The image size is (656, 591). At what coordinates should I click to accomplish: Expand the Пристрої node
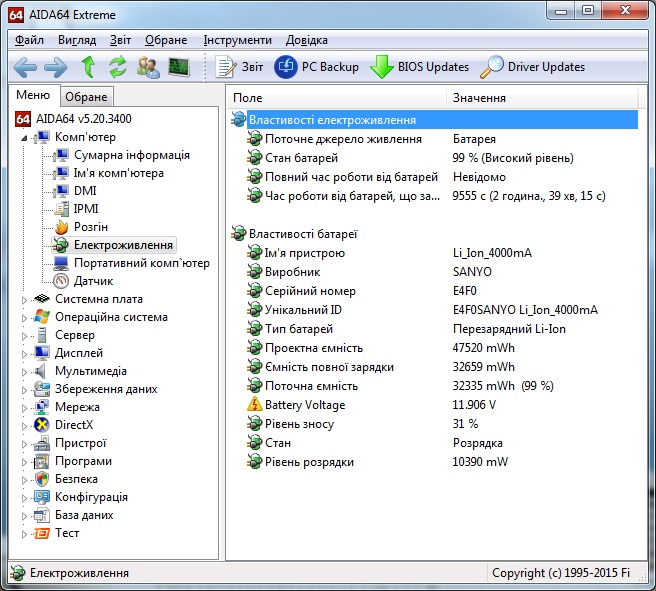[x=24, y=443]
